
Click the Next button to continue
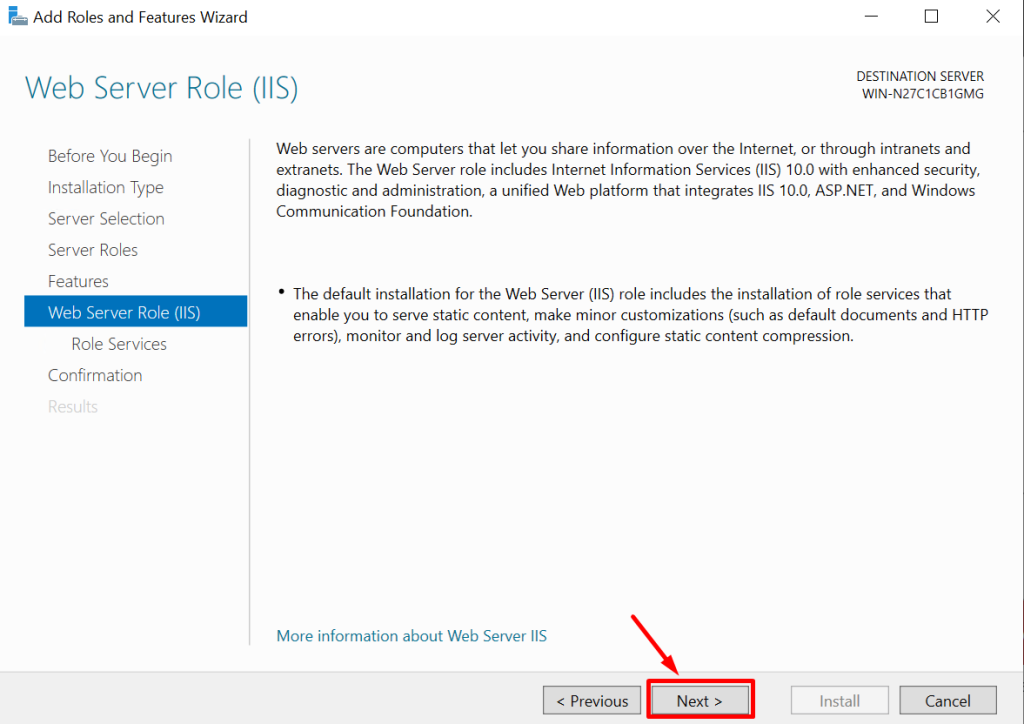point(699,701)
